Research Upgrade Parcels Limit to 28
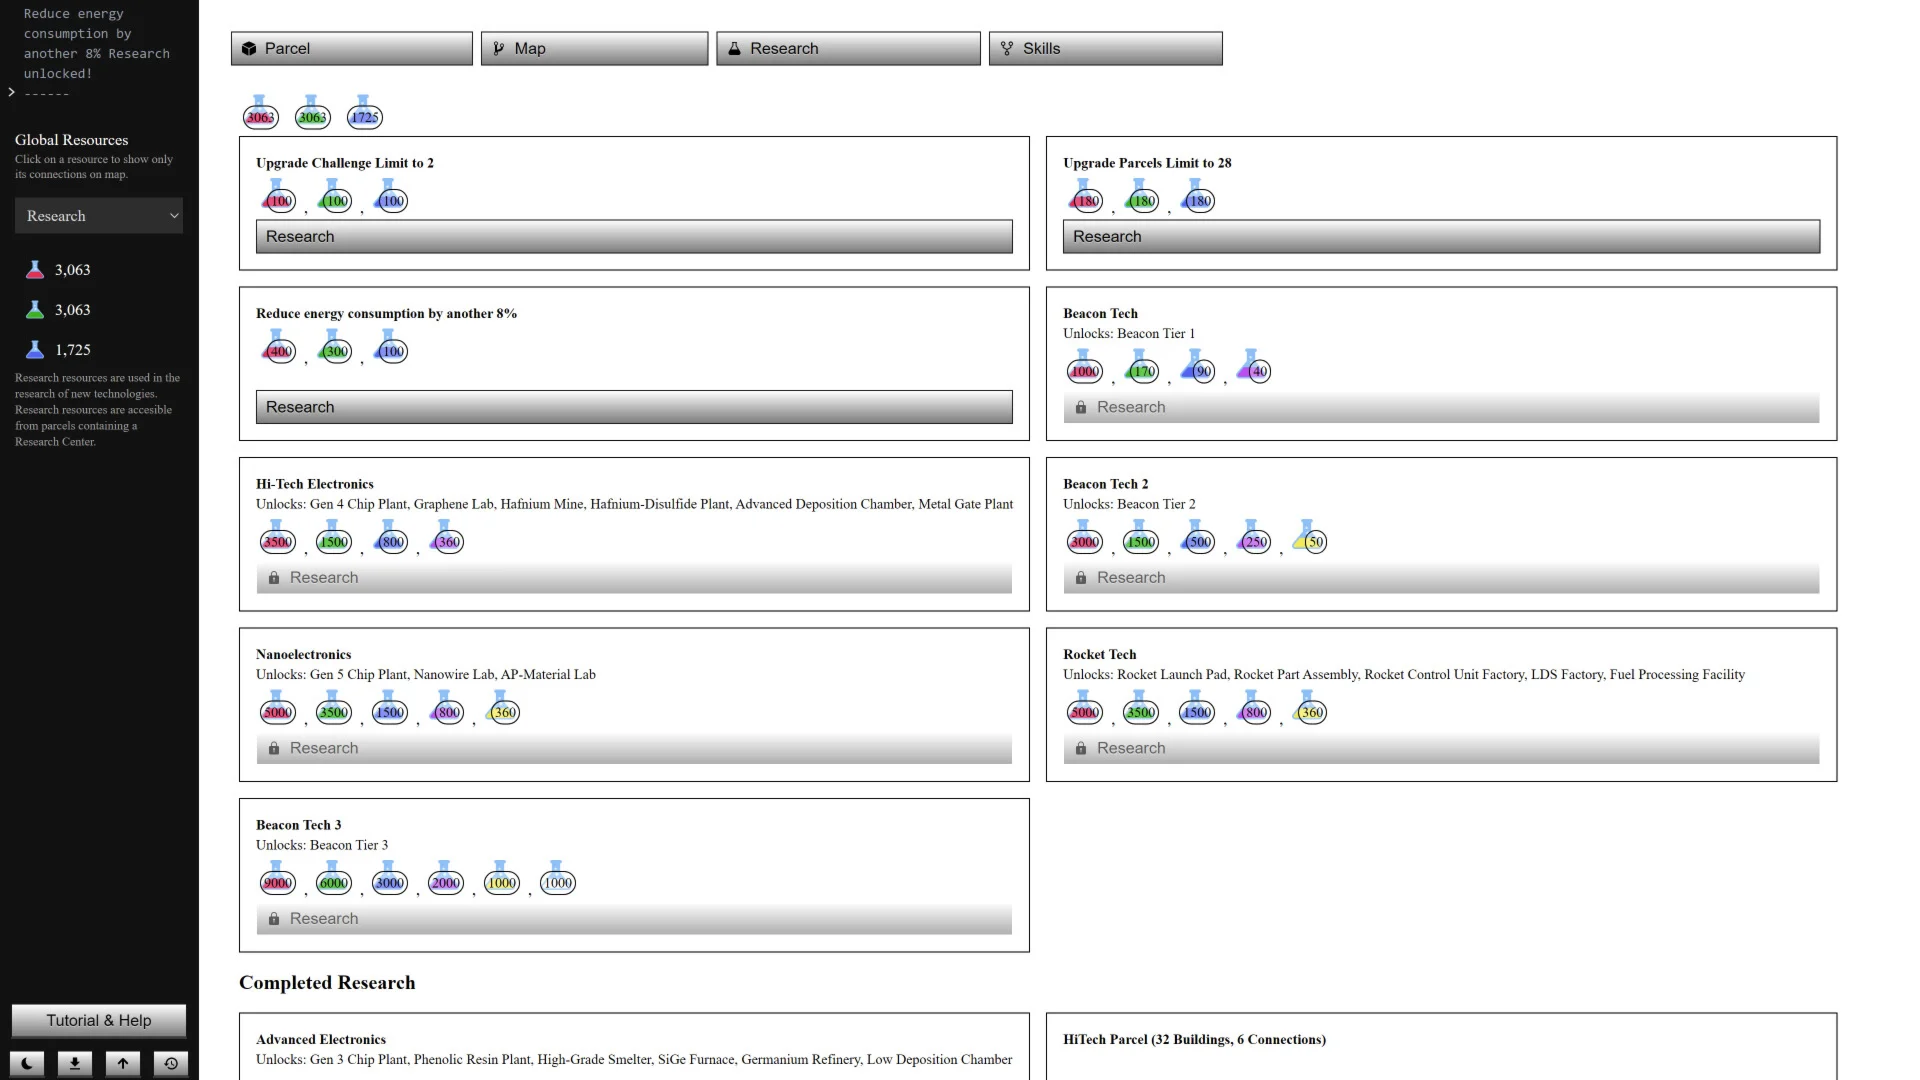The image size is (1920, 1080). point(1441,237)
